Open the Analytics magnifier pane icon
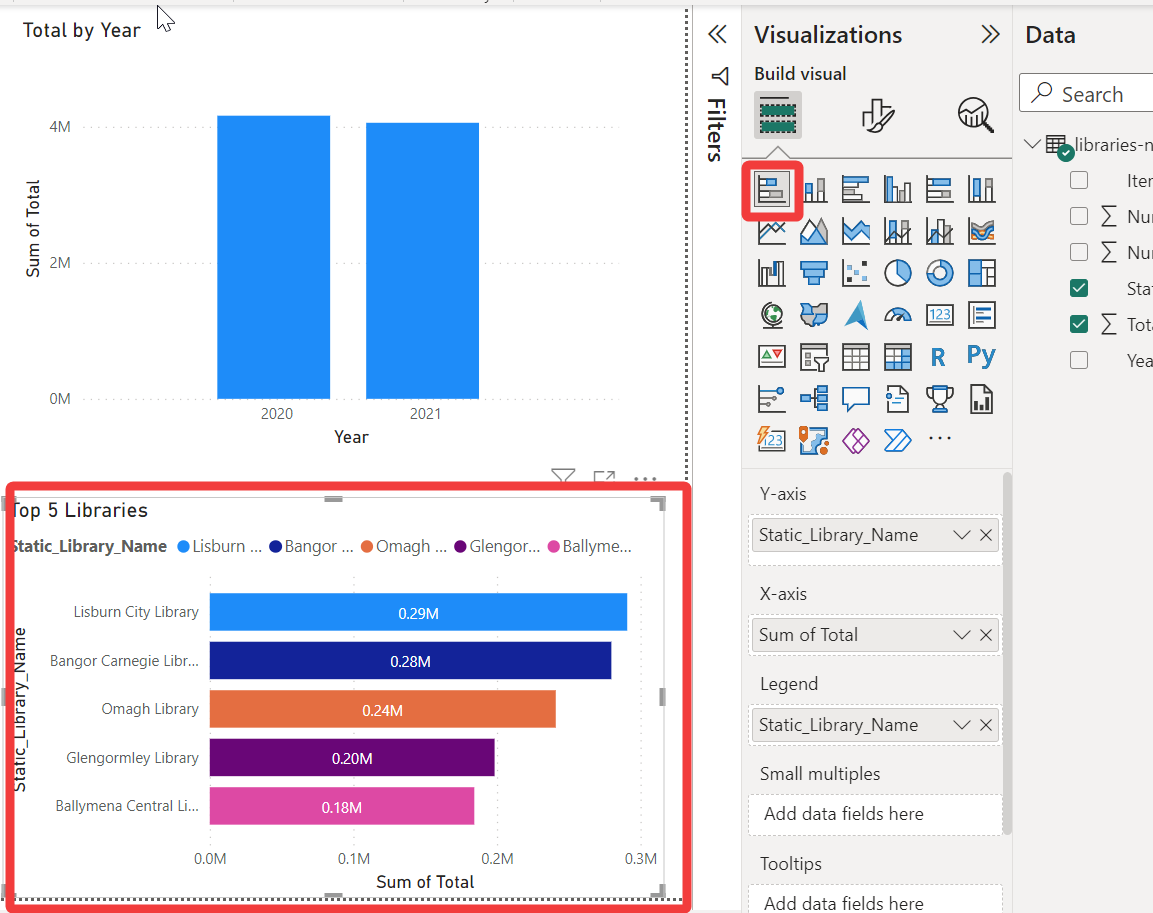This screenshot has width=1153, height=913. click(x=975, y=115)
